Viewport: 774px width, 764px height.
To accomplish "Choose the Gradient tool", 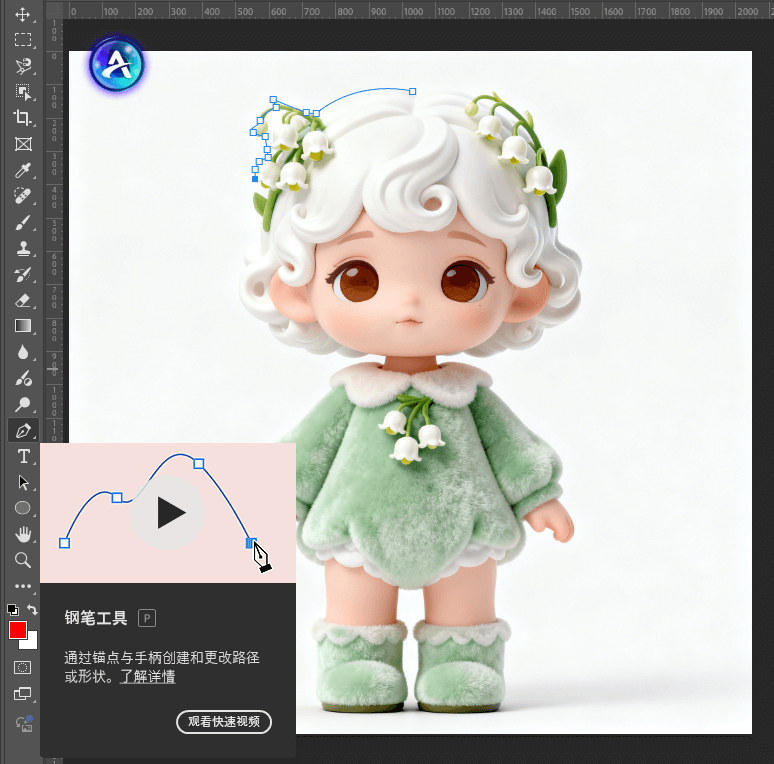I will [22, 326].
